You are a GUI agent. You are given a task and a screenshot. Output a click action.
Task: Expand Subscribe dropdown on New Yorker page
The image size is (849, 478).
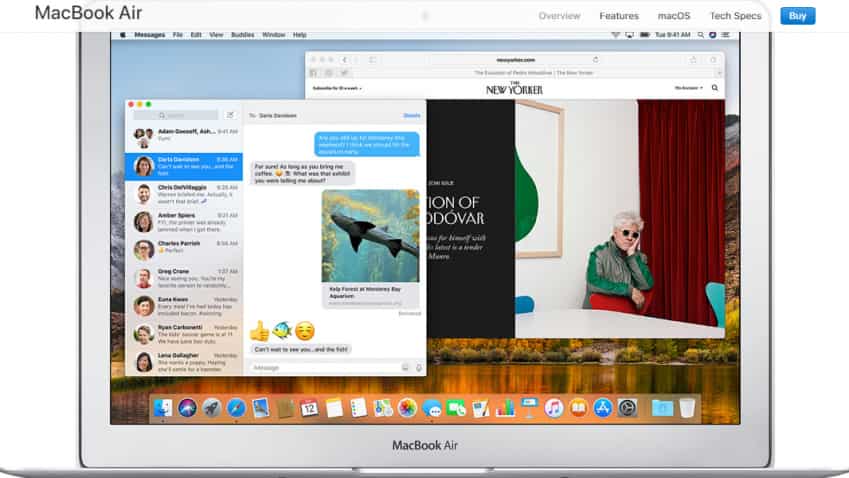337,88
